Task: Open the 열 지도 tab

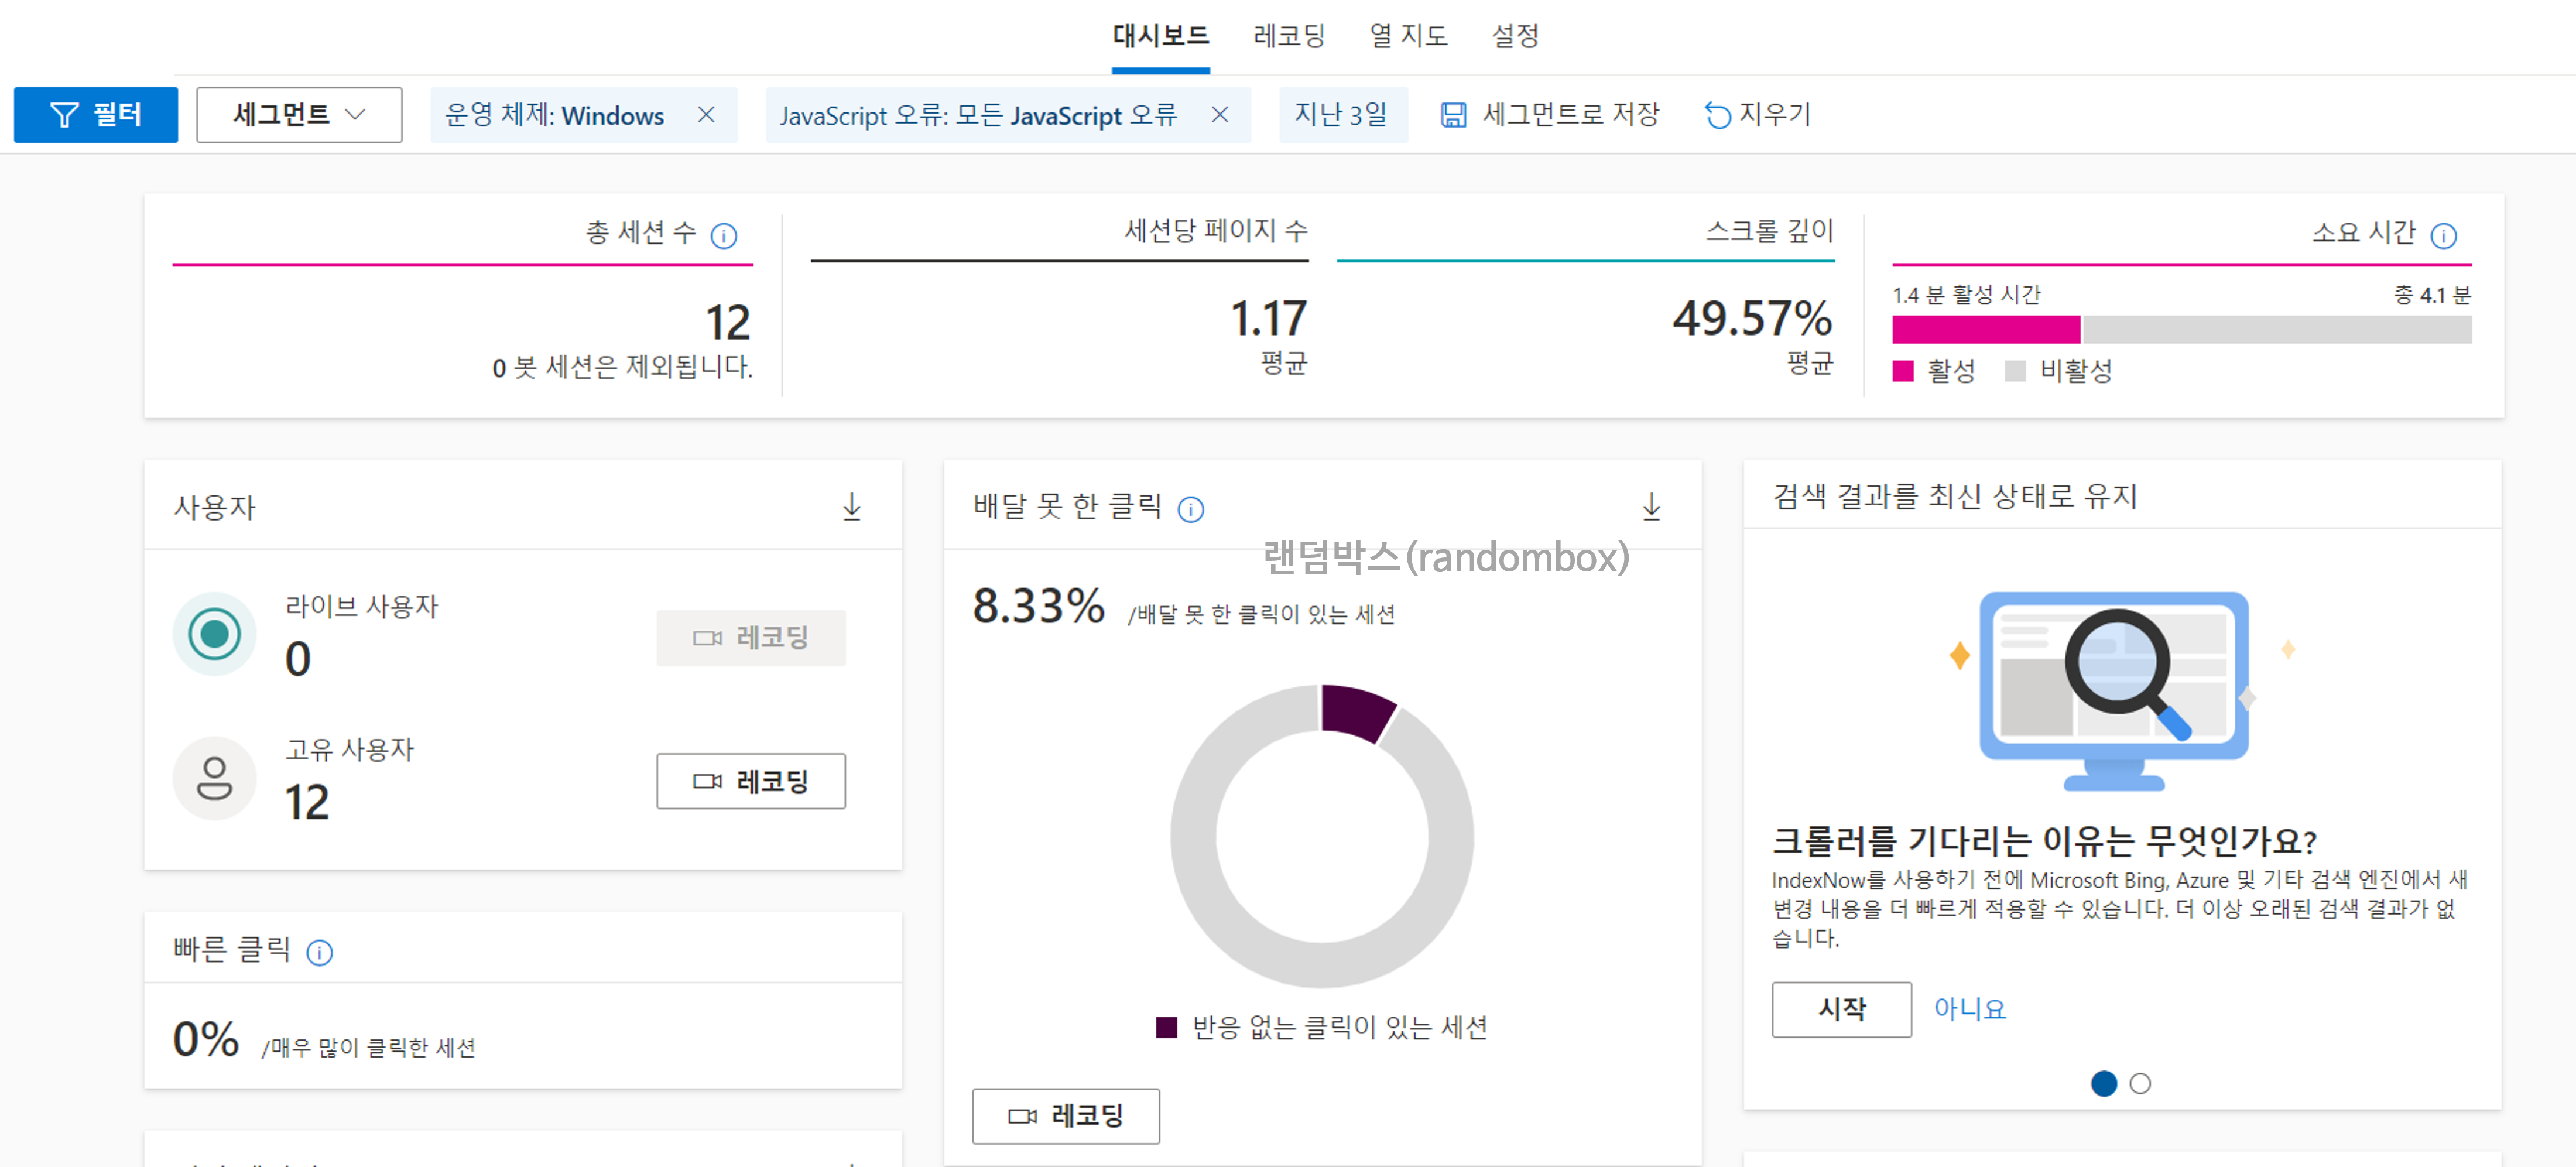Action: click(x=1409, y=36)
